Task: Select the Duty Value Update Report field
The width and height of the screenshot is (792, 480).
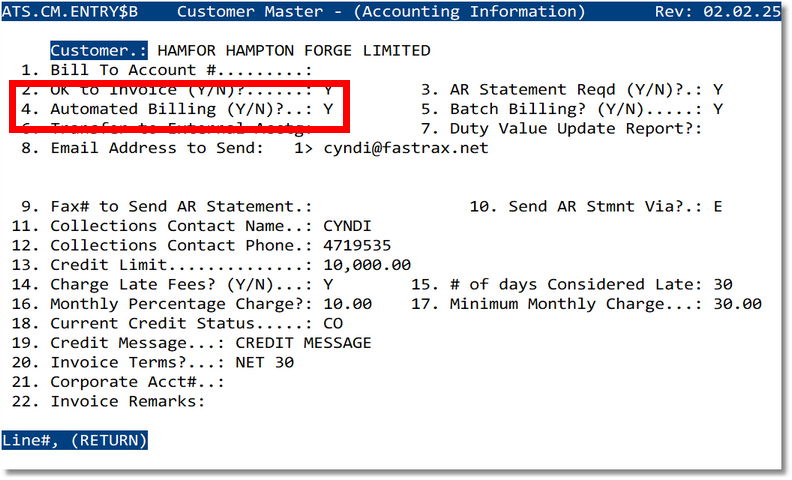Action: [x=576, y=129]
